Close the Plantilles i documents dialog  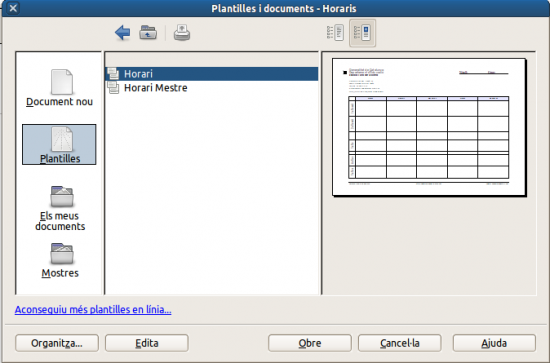tap(13, 8)
